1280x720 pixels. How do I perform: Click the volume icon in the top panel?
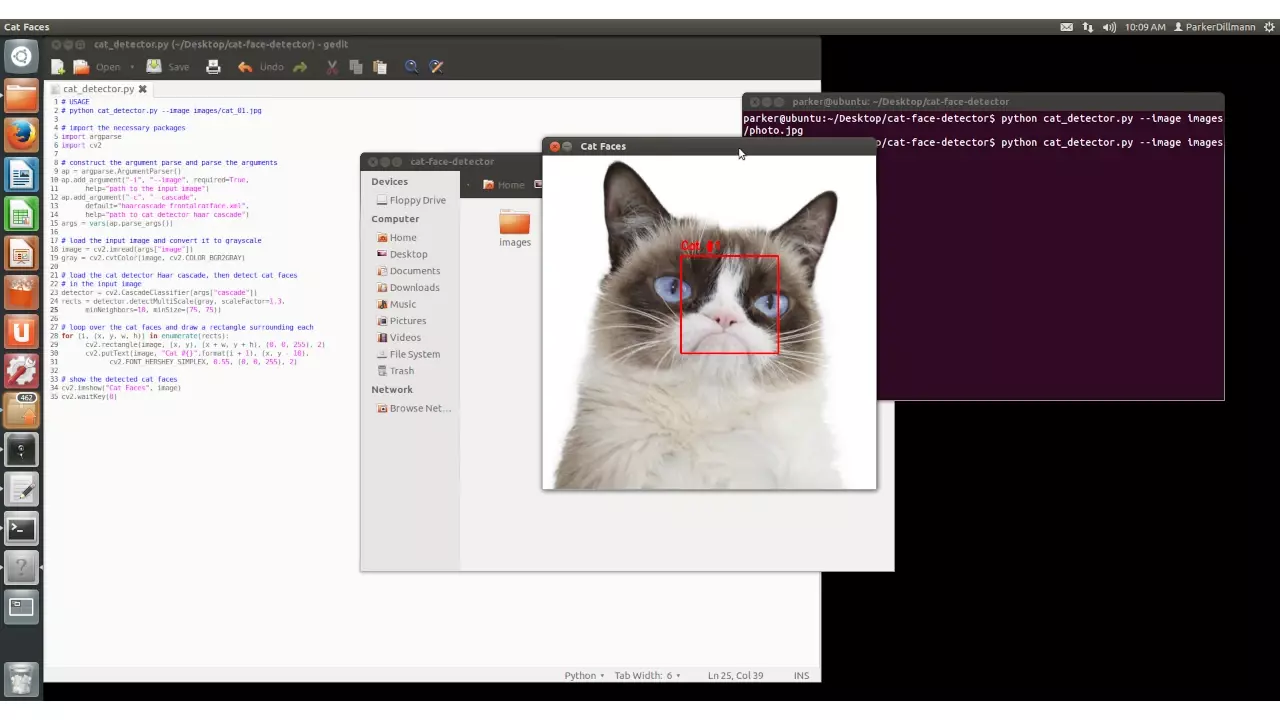coord(1108,27)
